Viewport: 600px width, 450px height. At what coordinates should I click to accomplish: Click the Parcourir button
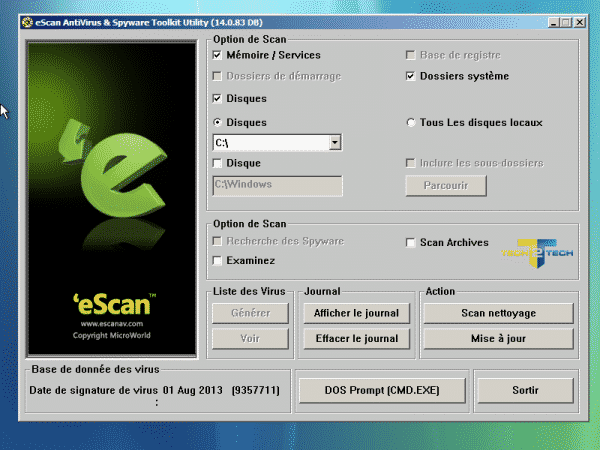click(446, 186)
